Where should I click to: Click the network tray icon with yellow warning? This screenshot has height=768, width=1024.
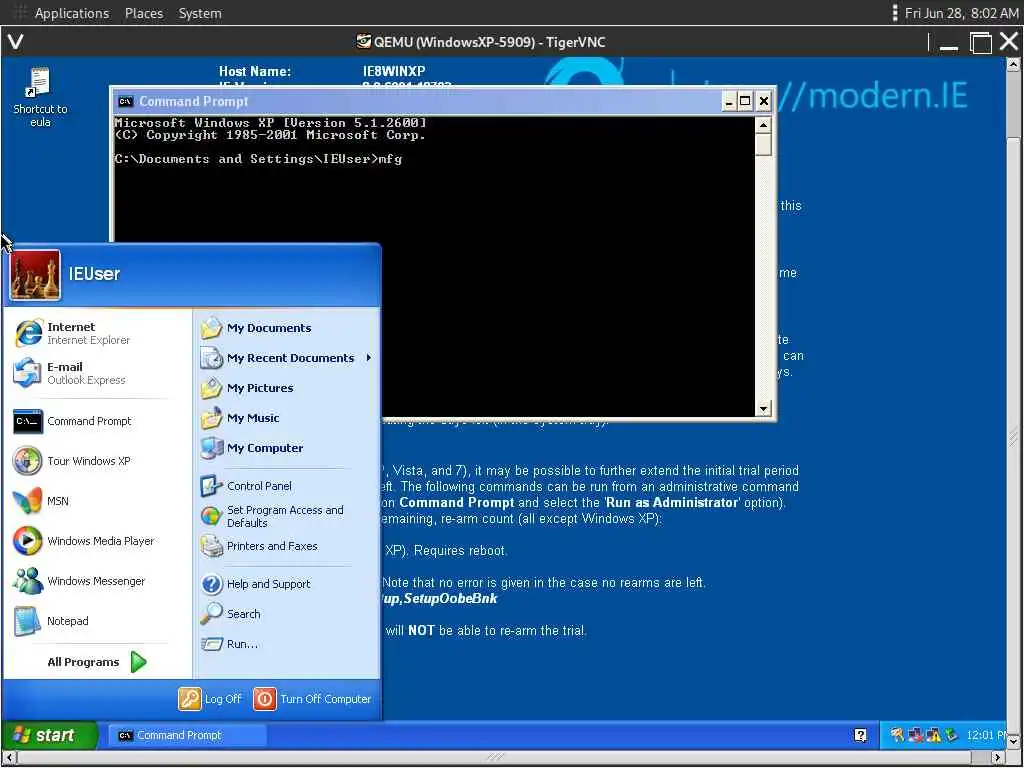pyautogui.click(x=933, y=735)
